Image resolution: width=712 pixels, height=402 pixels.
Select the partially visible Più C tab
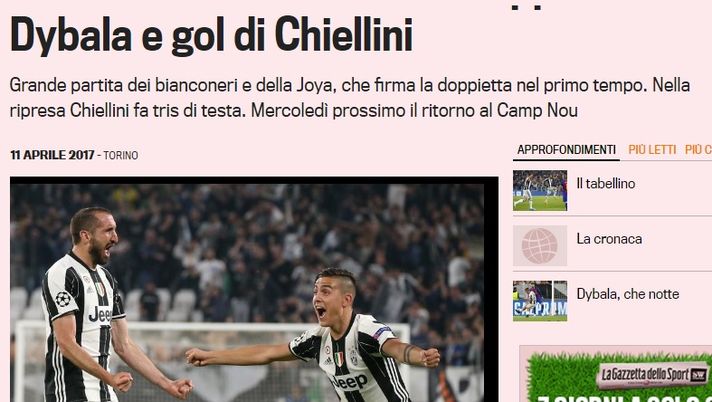(x=698, y=150)
